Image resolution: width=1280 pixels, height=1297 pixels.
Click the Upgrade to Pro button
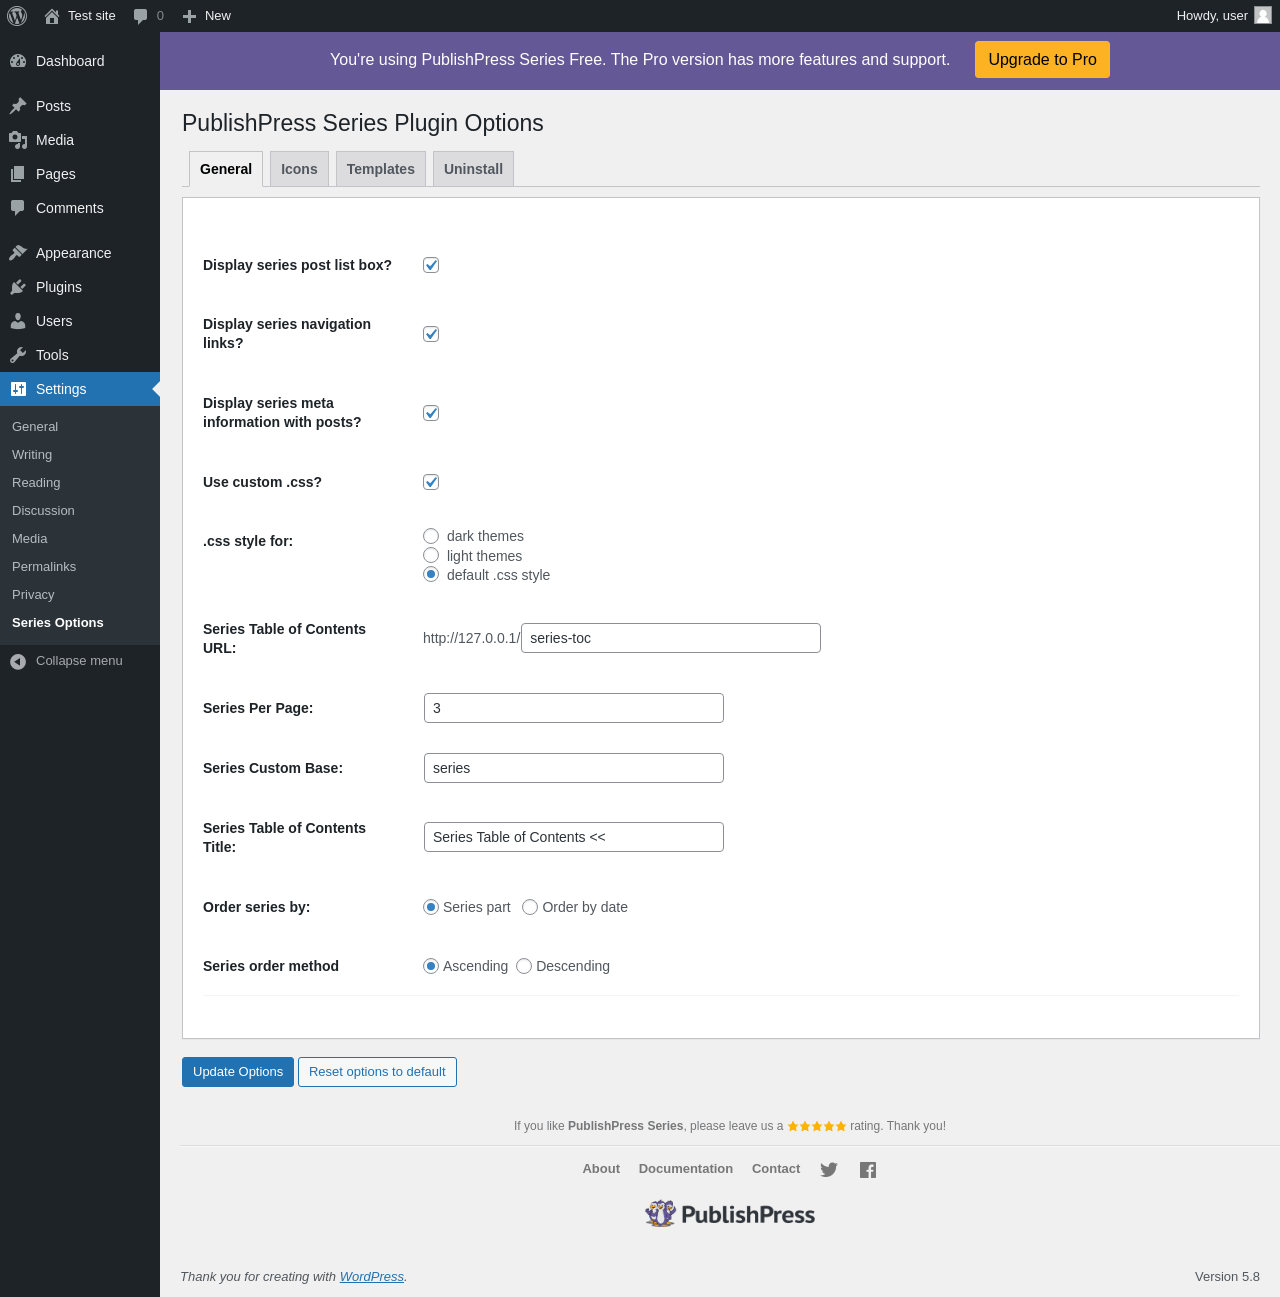tap(1042, 60)
